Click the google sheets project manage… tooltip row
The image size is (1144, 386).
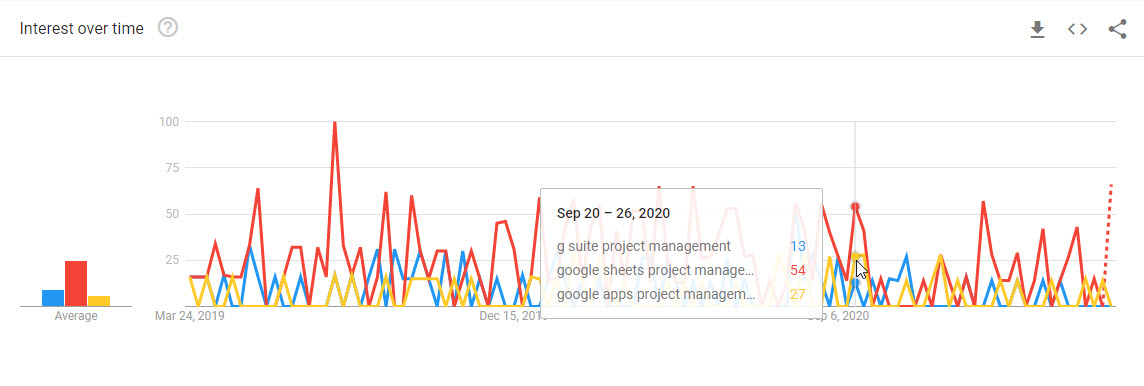681,271
